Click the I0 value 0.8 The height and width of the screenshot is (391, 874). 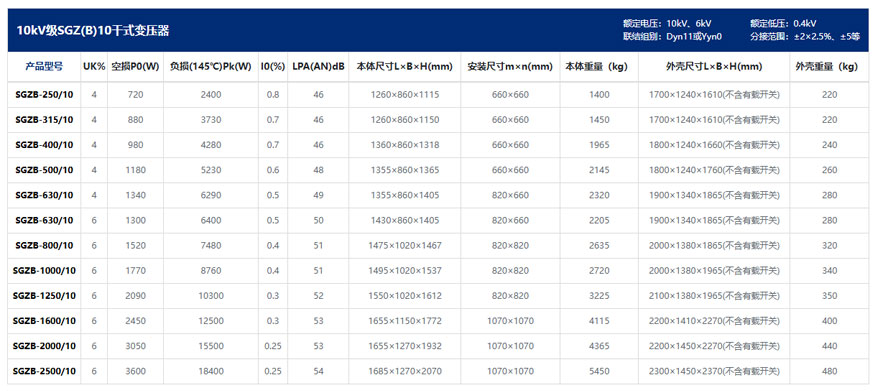[273, 95]
